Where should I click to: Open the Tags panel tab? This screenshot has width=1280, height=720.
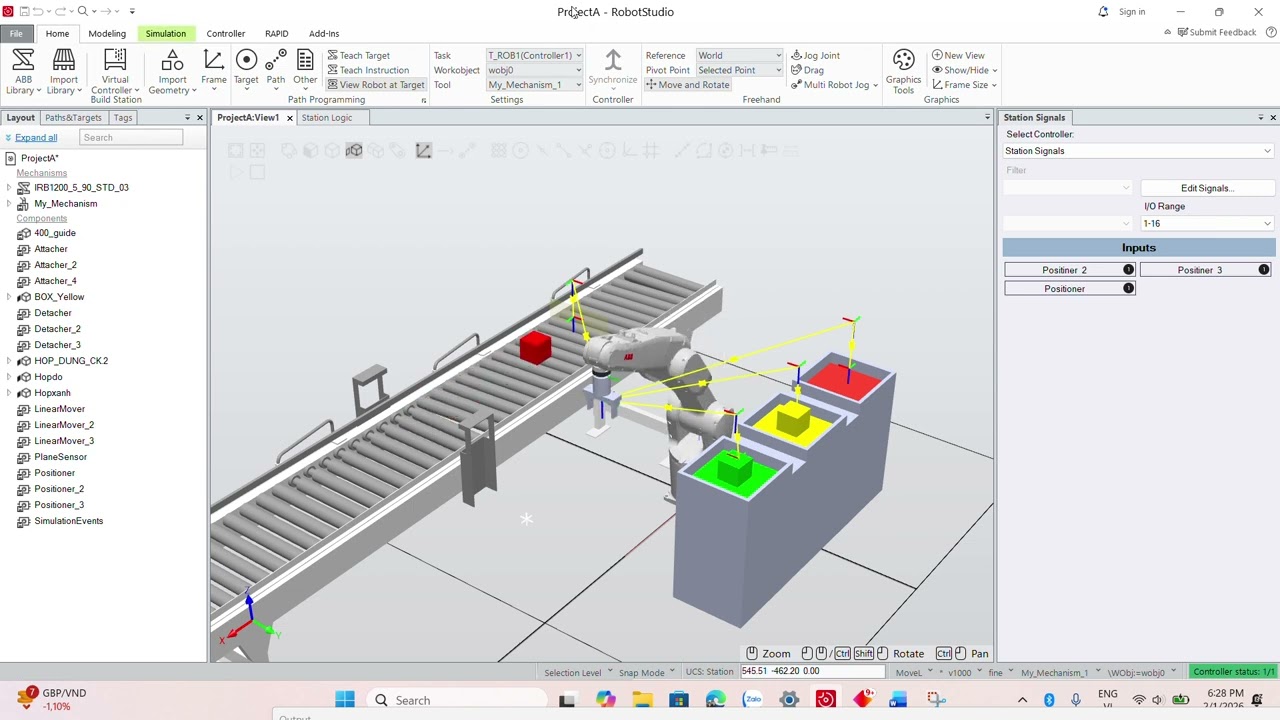122,118
